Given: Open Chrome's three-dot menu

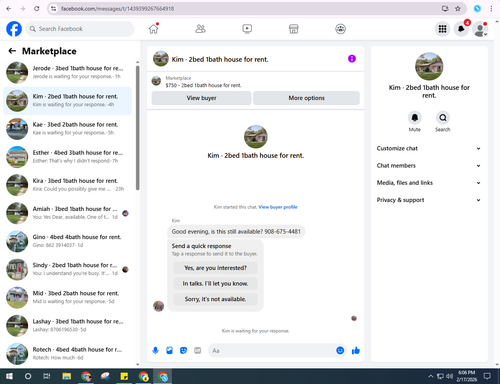Looking at the screenshot, I should (x=491, y=9).
